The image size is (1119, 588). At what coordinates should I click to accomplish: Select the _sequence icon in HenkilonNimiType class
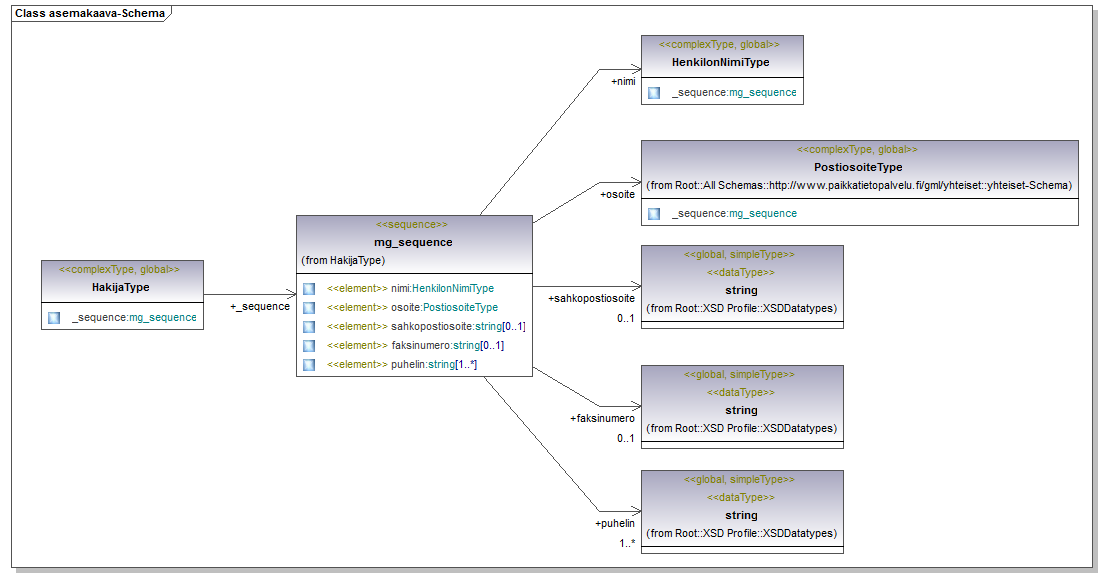pos(654,93)
